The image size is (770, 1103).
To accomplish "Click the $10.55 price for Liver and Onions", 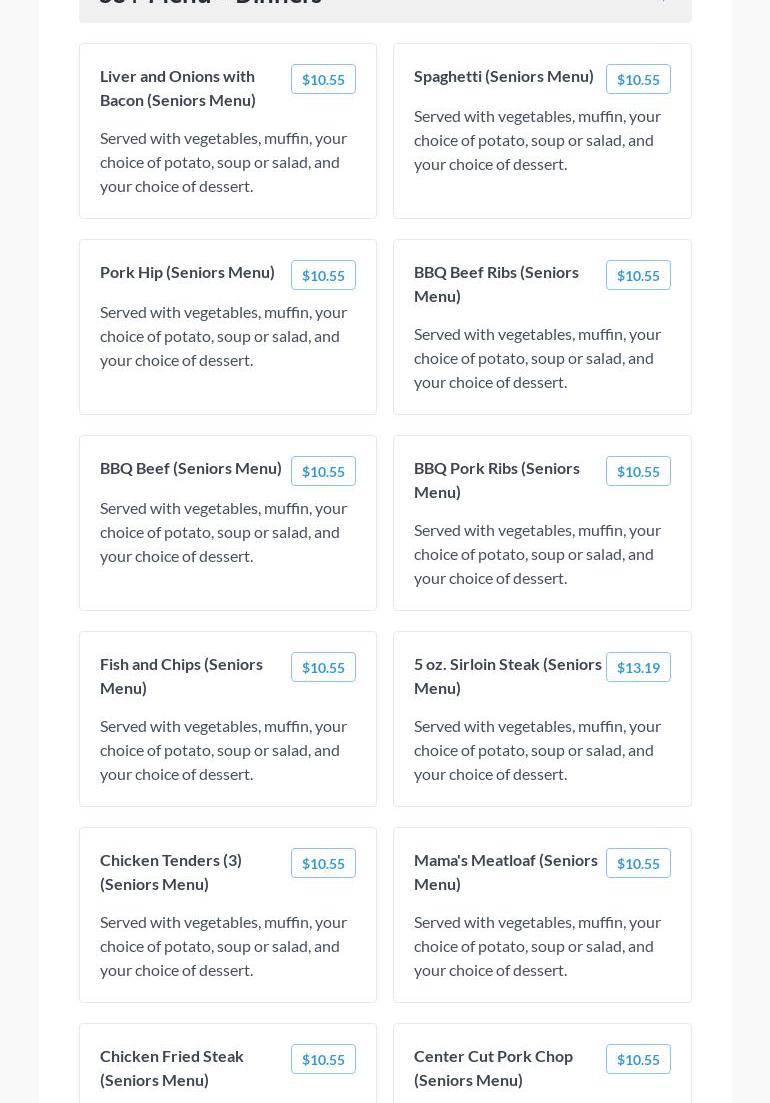I will pyautogui.click(x=323, y=80).
